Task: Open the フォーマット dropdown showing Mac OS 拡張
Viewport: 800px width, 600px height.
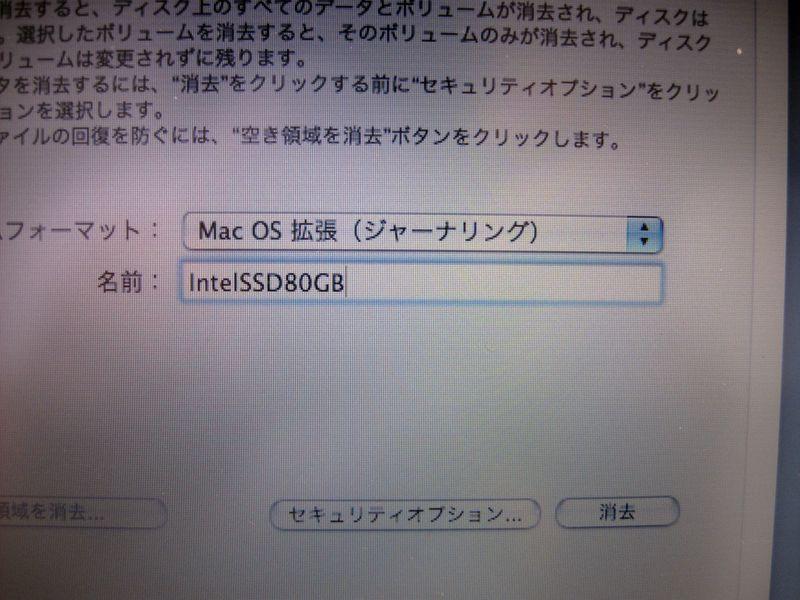Action: pyautogui.click(x=422, y=233)
